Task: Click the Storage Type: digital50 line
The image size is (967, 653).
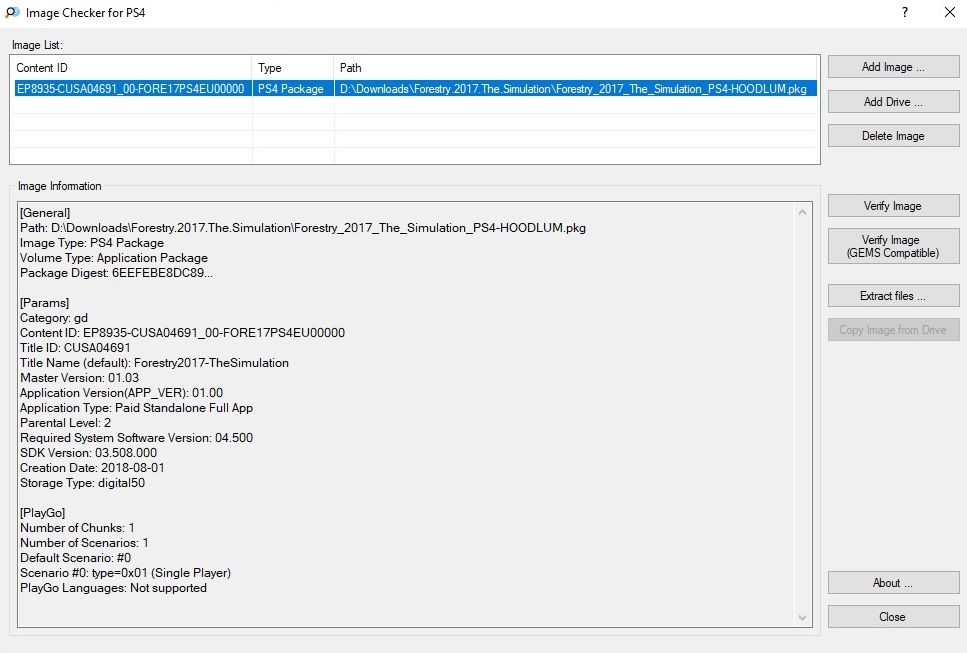Action: pos(83,483)
